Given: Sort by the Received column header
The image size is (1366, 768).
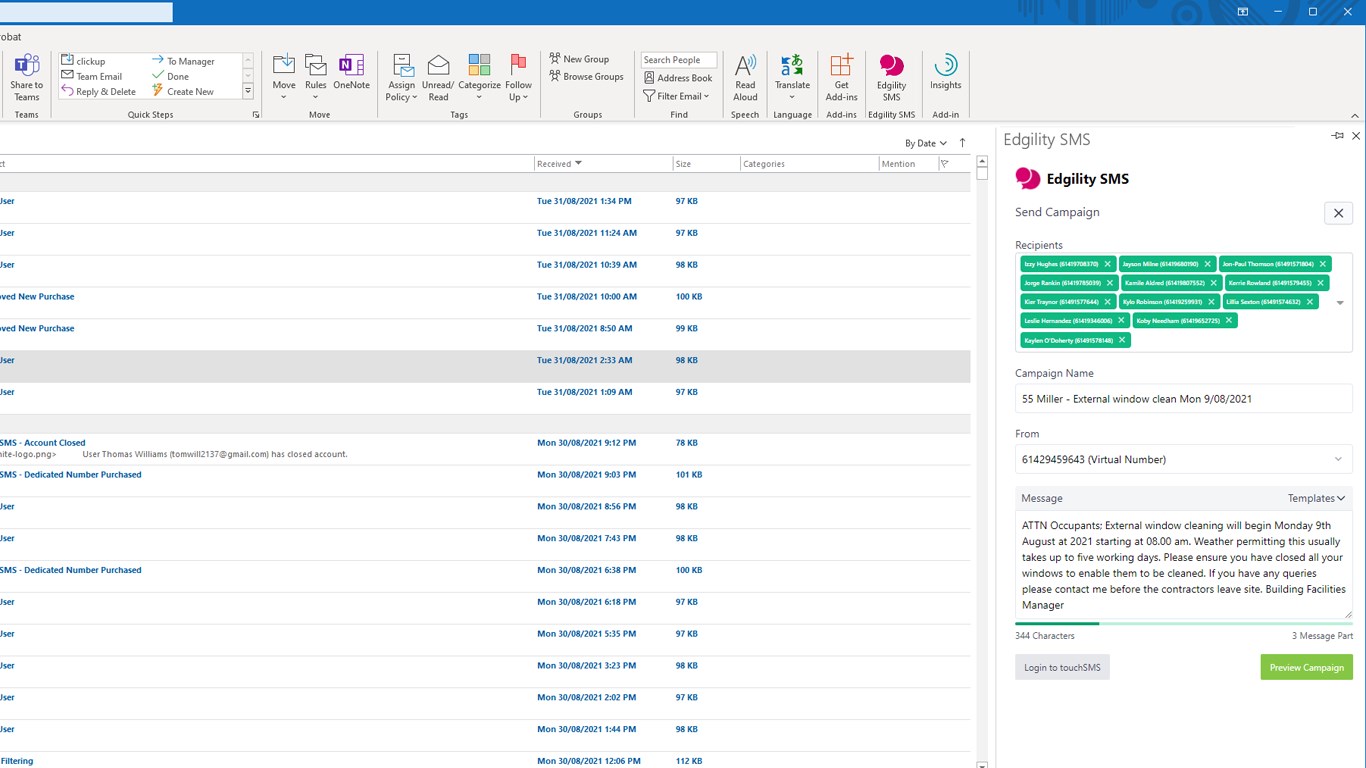Looking at the screenshot, I should (x=603, y=164).
